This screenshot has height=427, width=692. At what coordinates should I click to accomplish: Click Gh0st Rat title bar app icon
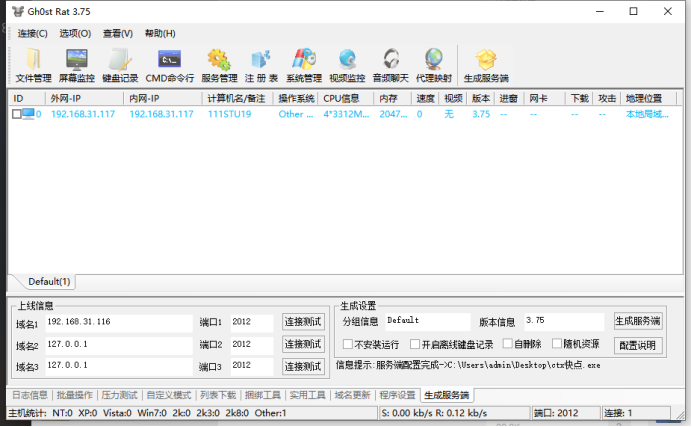pos(18,11)
